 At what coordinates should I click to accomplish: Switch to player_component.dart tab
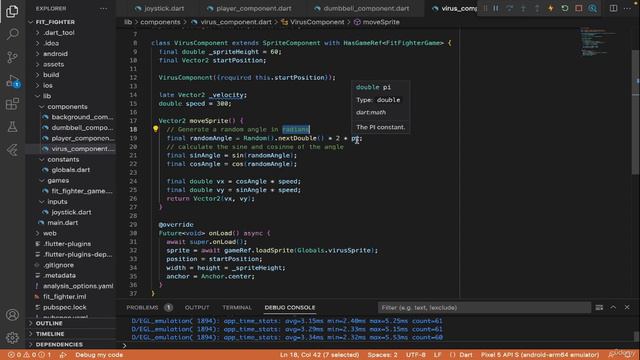pyautogui.click(x=249, y=8)
